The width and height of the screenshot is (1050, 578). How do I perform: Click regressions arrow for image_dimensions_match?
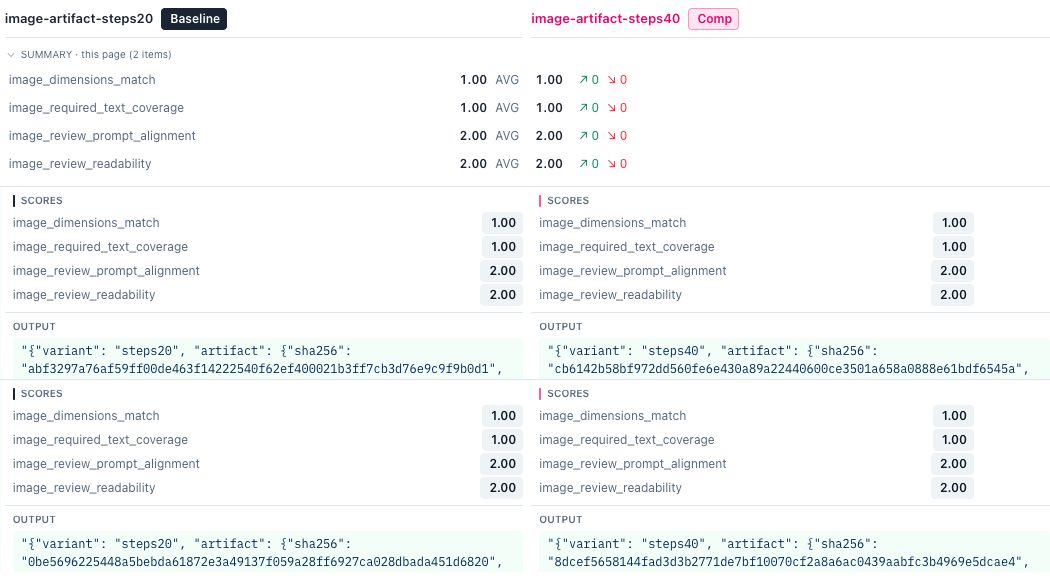point(617,80)
